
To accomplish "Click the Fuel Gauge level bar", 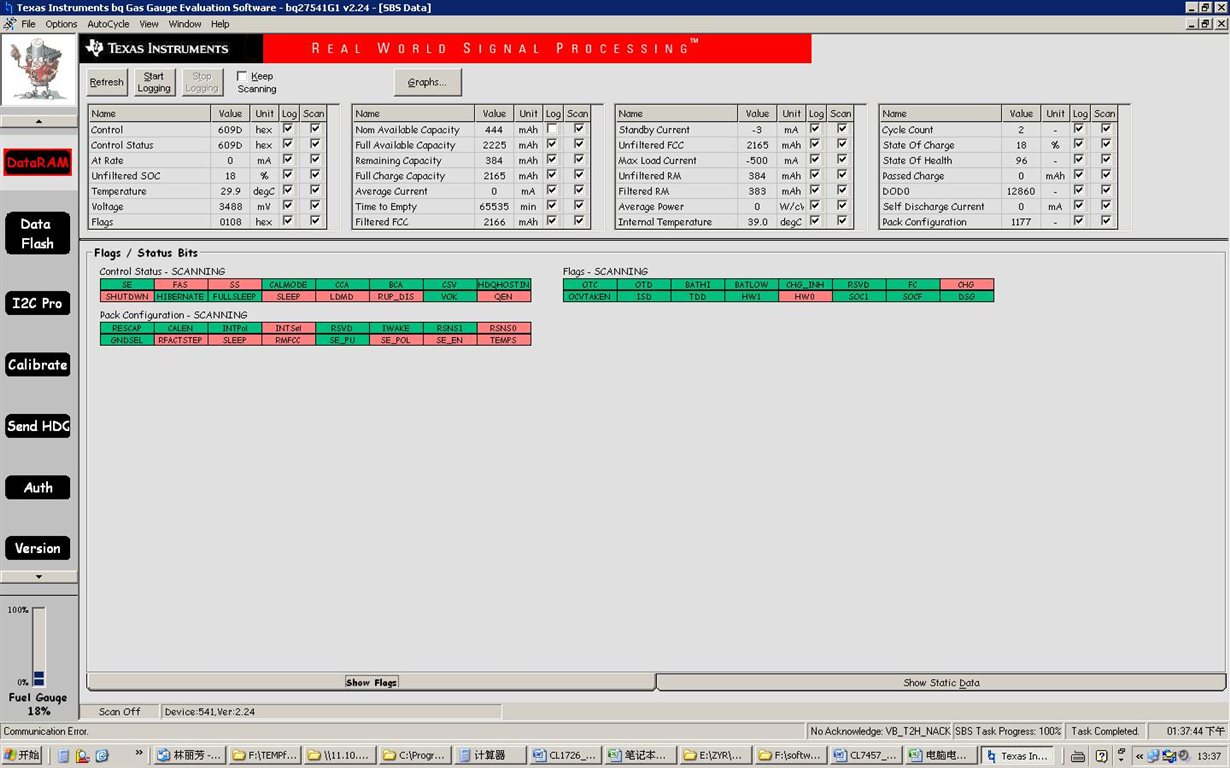I will pyautogui.click(x=39, y=647).
